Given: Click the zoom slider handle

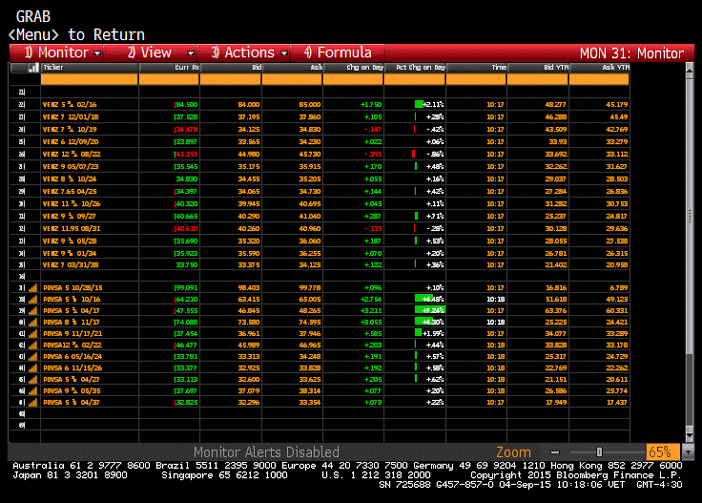Looking at the screenshot, I should pyautogui.click(x=599, y=452).
